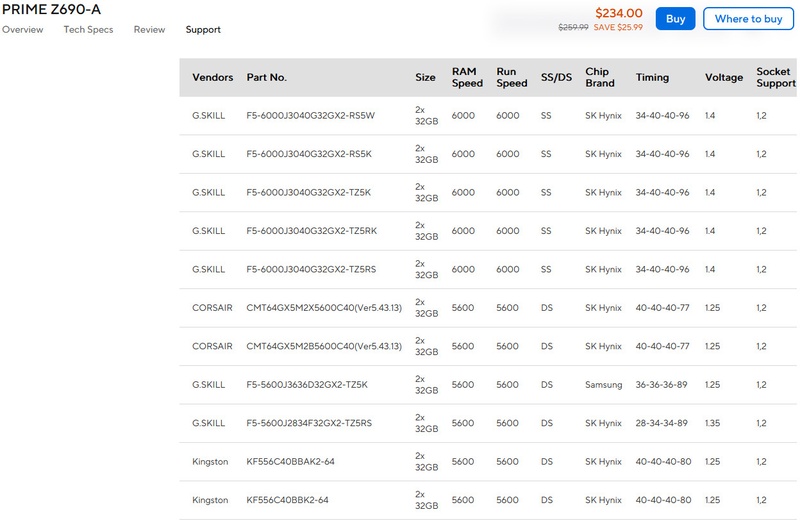Click the Socket Support column header
This screenshot has width=800, height=521.
pyautogui.click(x=776, y=77)
